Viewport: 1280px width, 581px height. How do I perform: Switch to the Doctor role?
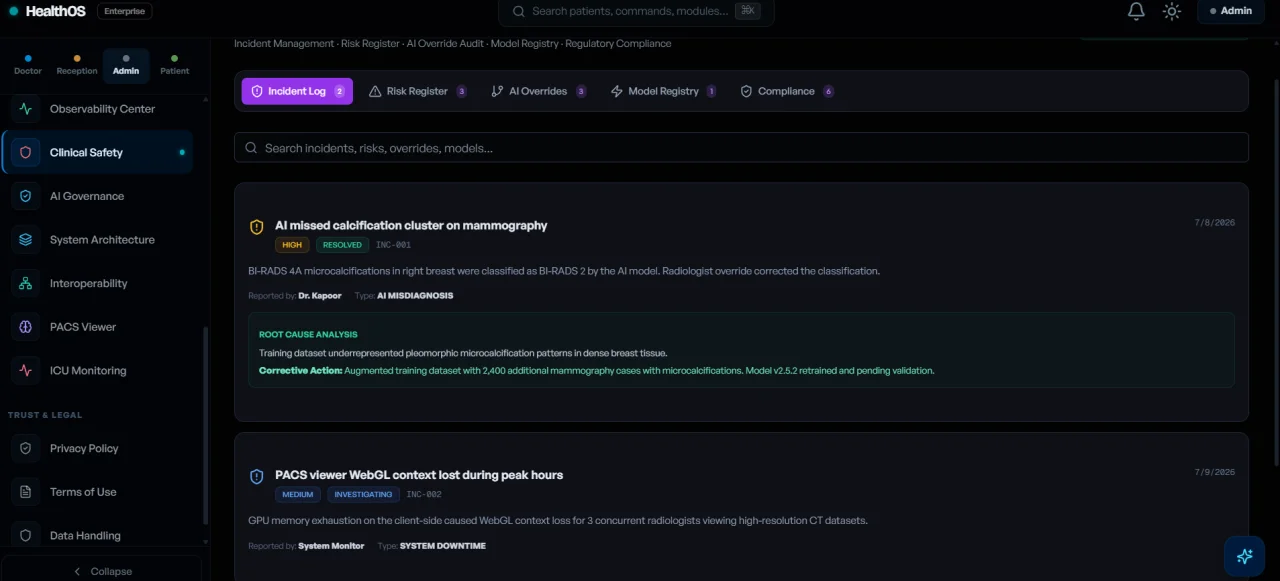(28, 66)
